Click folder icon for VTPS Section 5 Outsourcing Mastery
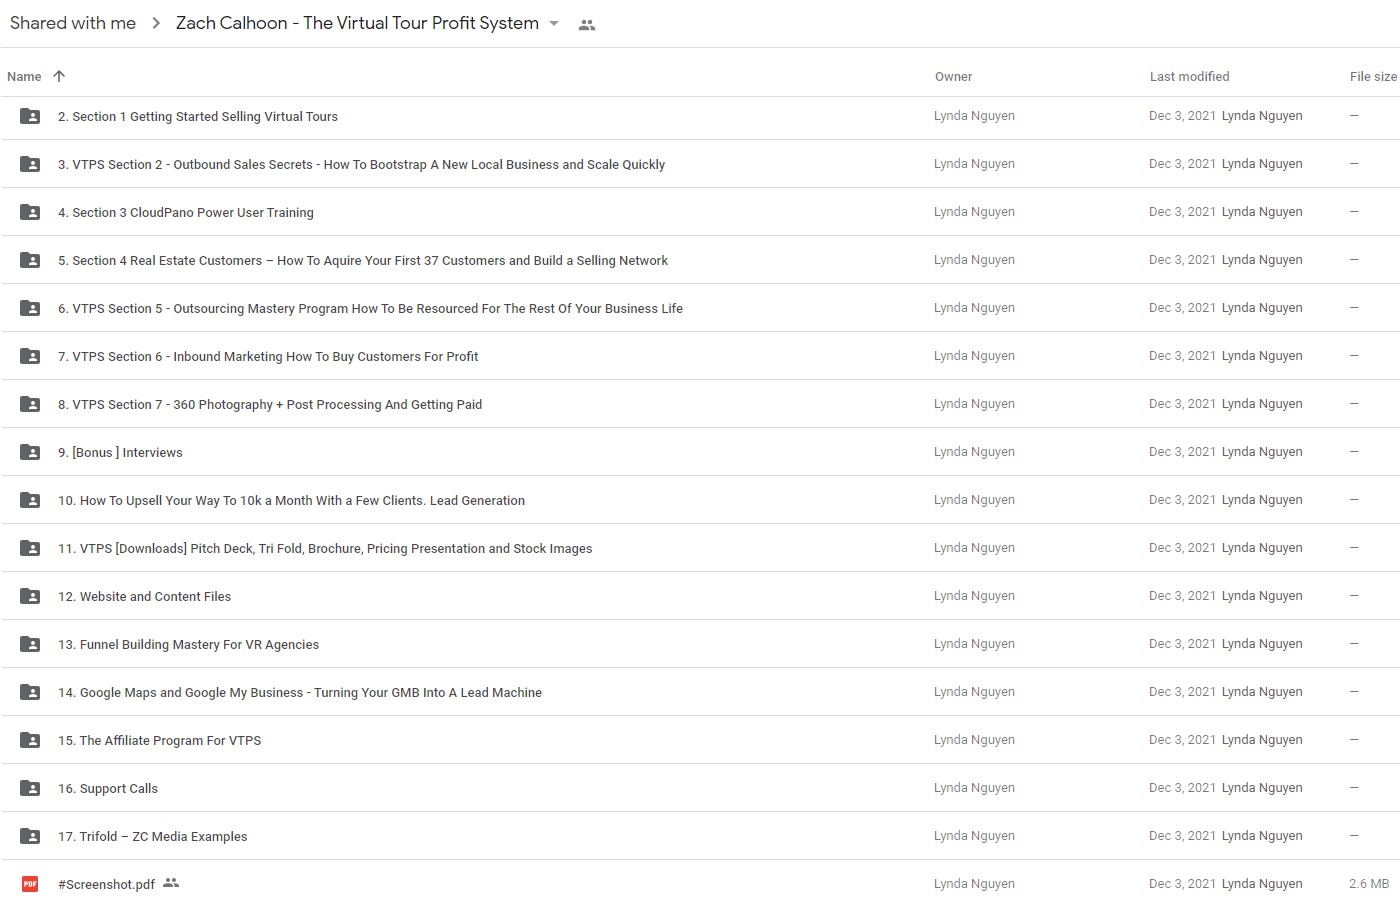1400x902 pixels. (x=30, y=308)
